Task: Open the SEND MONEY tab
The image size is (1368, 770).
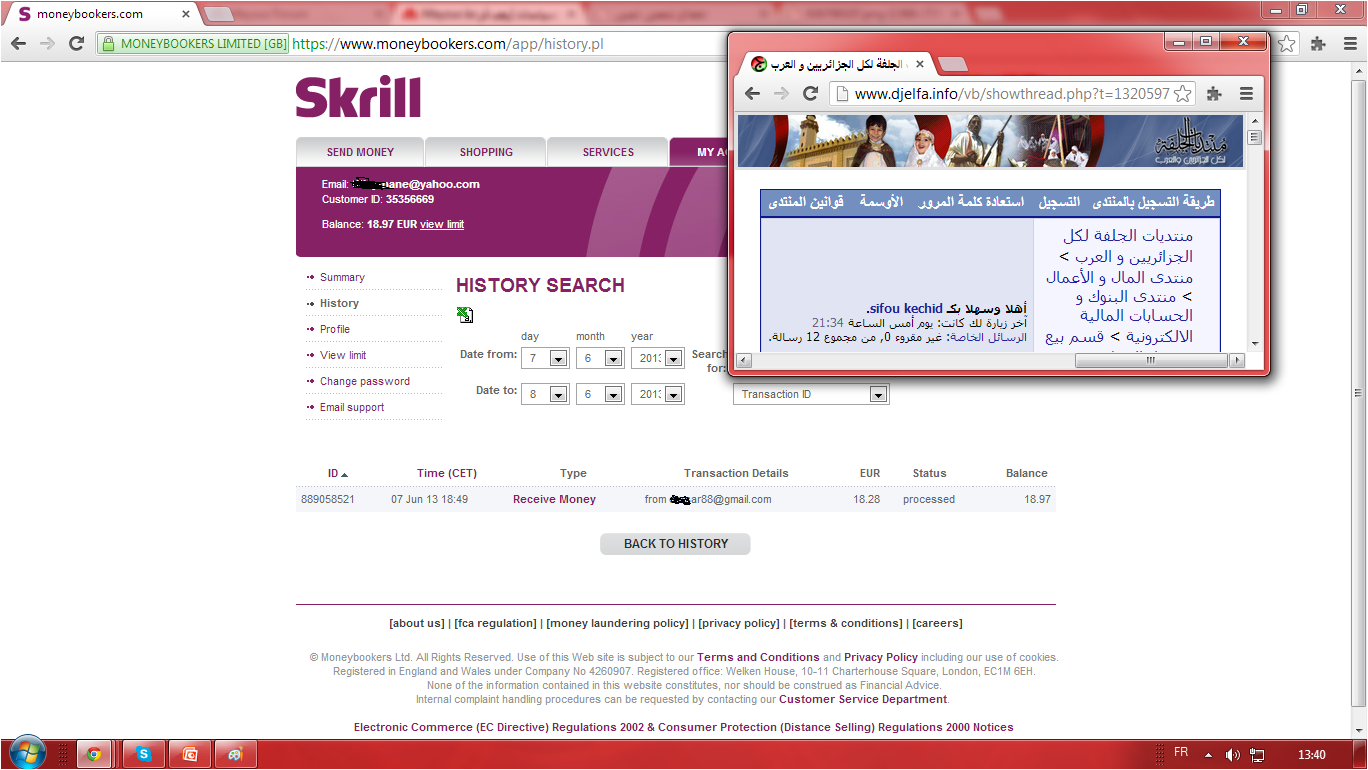Action: pos(360,152)
